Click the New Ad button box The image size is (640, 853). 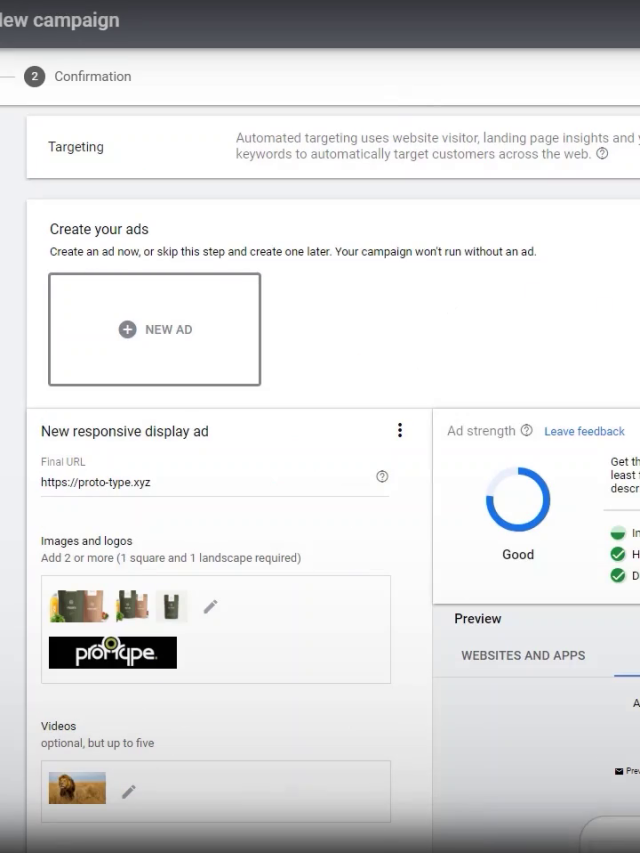pos(154,330)
